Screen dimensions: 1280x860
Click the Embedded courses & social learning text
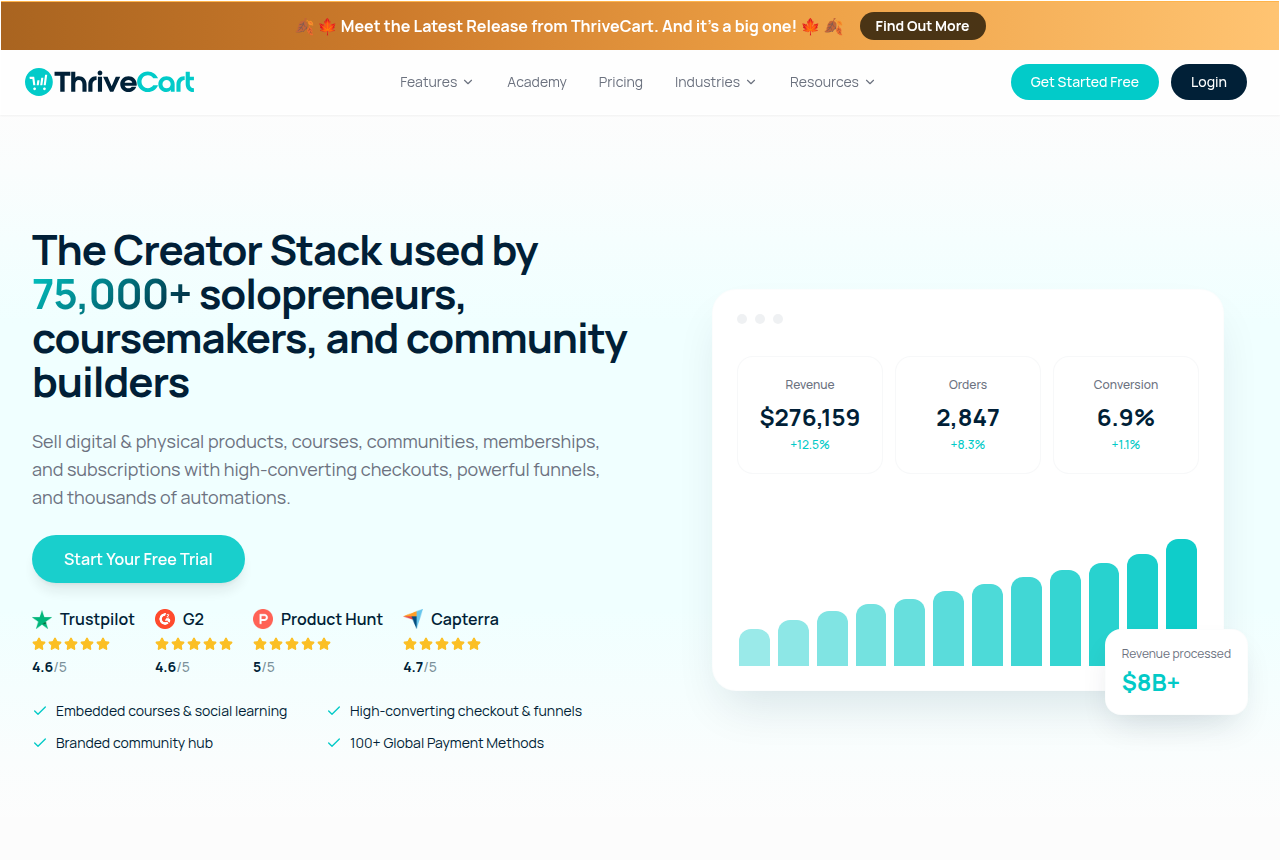pyautogui.click(x=171, y=711)
